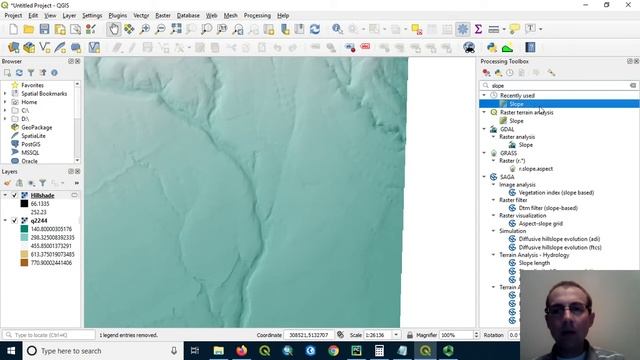The width and height of the screenshot is (640, 360).
Task: Collapse the GDAL provider group
Action: [484, 129]
